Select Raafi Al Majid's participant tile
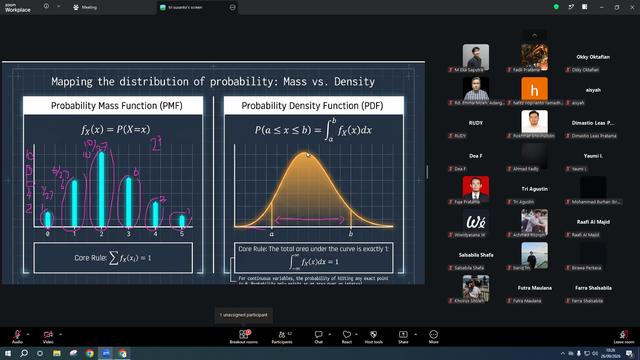The width and height of the screenshot is (640, 360). (x=593, y=224)
